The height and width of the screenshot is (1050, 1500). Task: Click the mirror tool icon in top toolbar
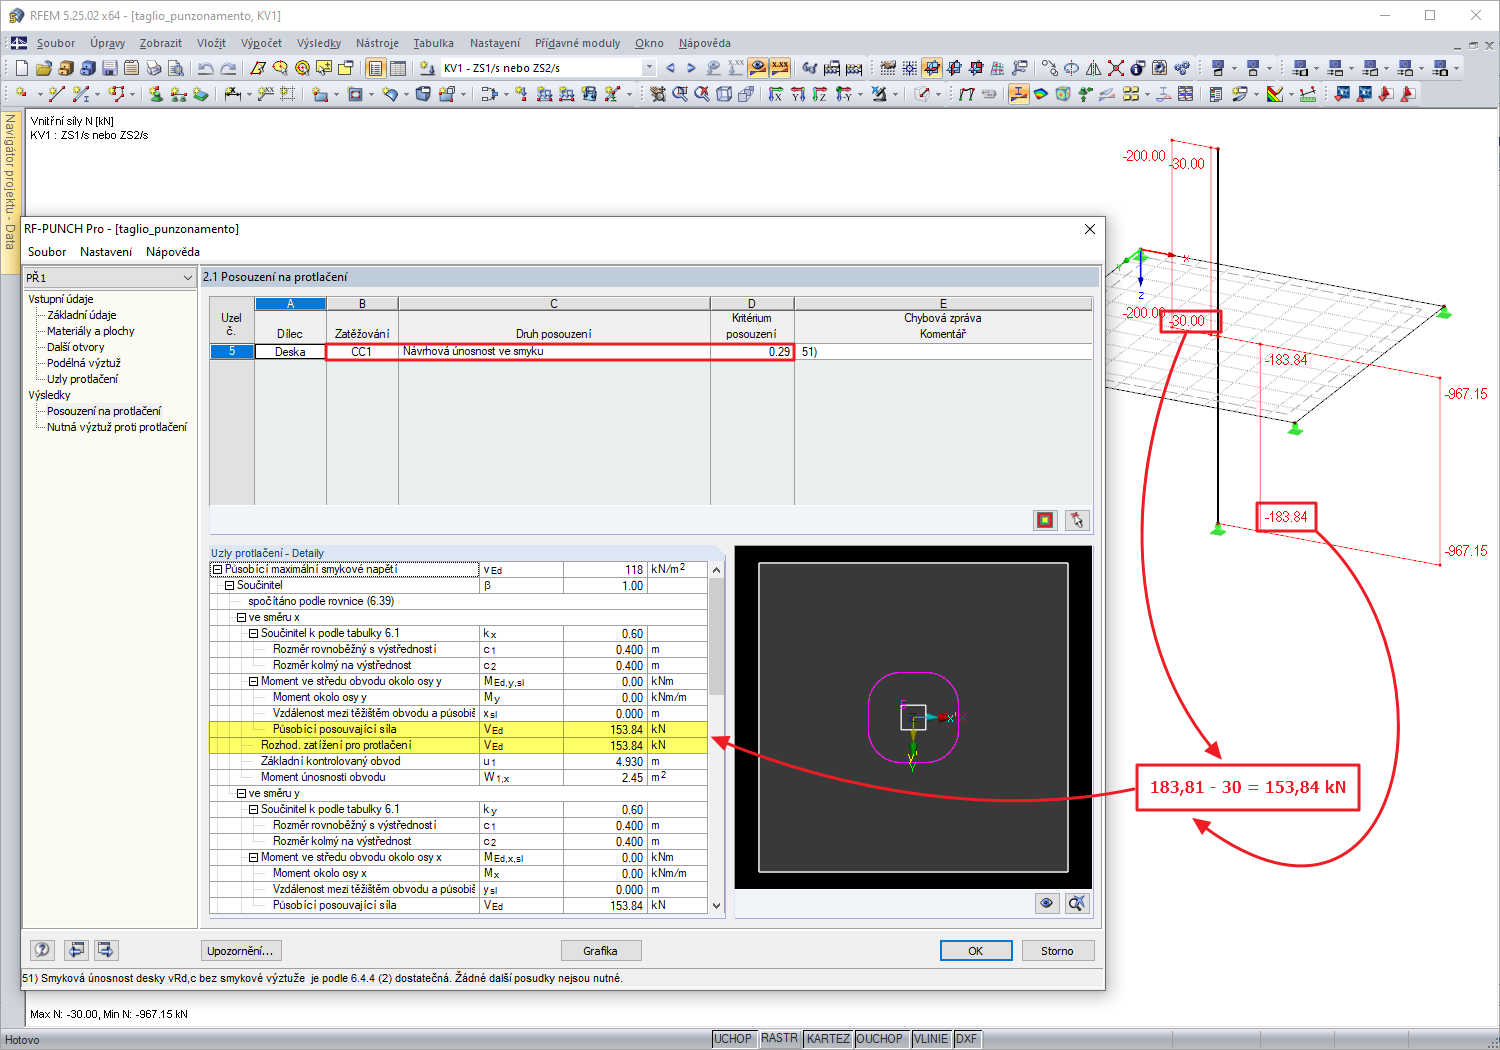[x=1093, y=68]
